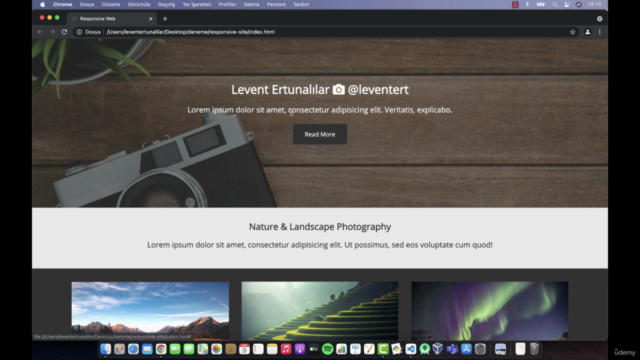Open Maps from the dock
Viewport: 640px width, 360px height.
(x=202, y=349)
